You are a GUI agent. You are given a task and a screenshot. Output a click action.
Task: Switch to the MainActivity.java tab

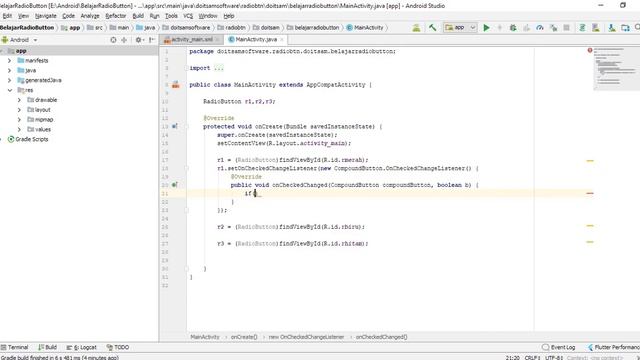pos(256,40)
